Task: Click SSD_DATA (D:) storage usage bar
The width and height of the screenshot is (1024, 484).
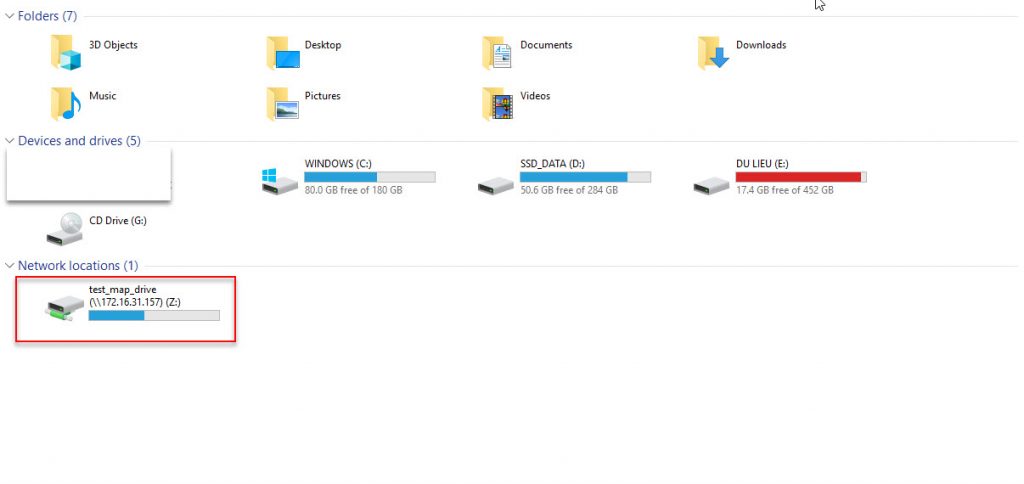Action: click(585, 177)
